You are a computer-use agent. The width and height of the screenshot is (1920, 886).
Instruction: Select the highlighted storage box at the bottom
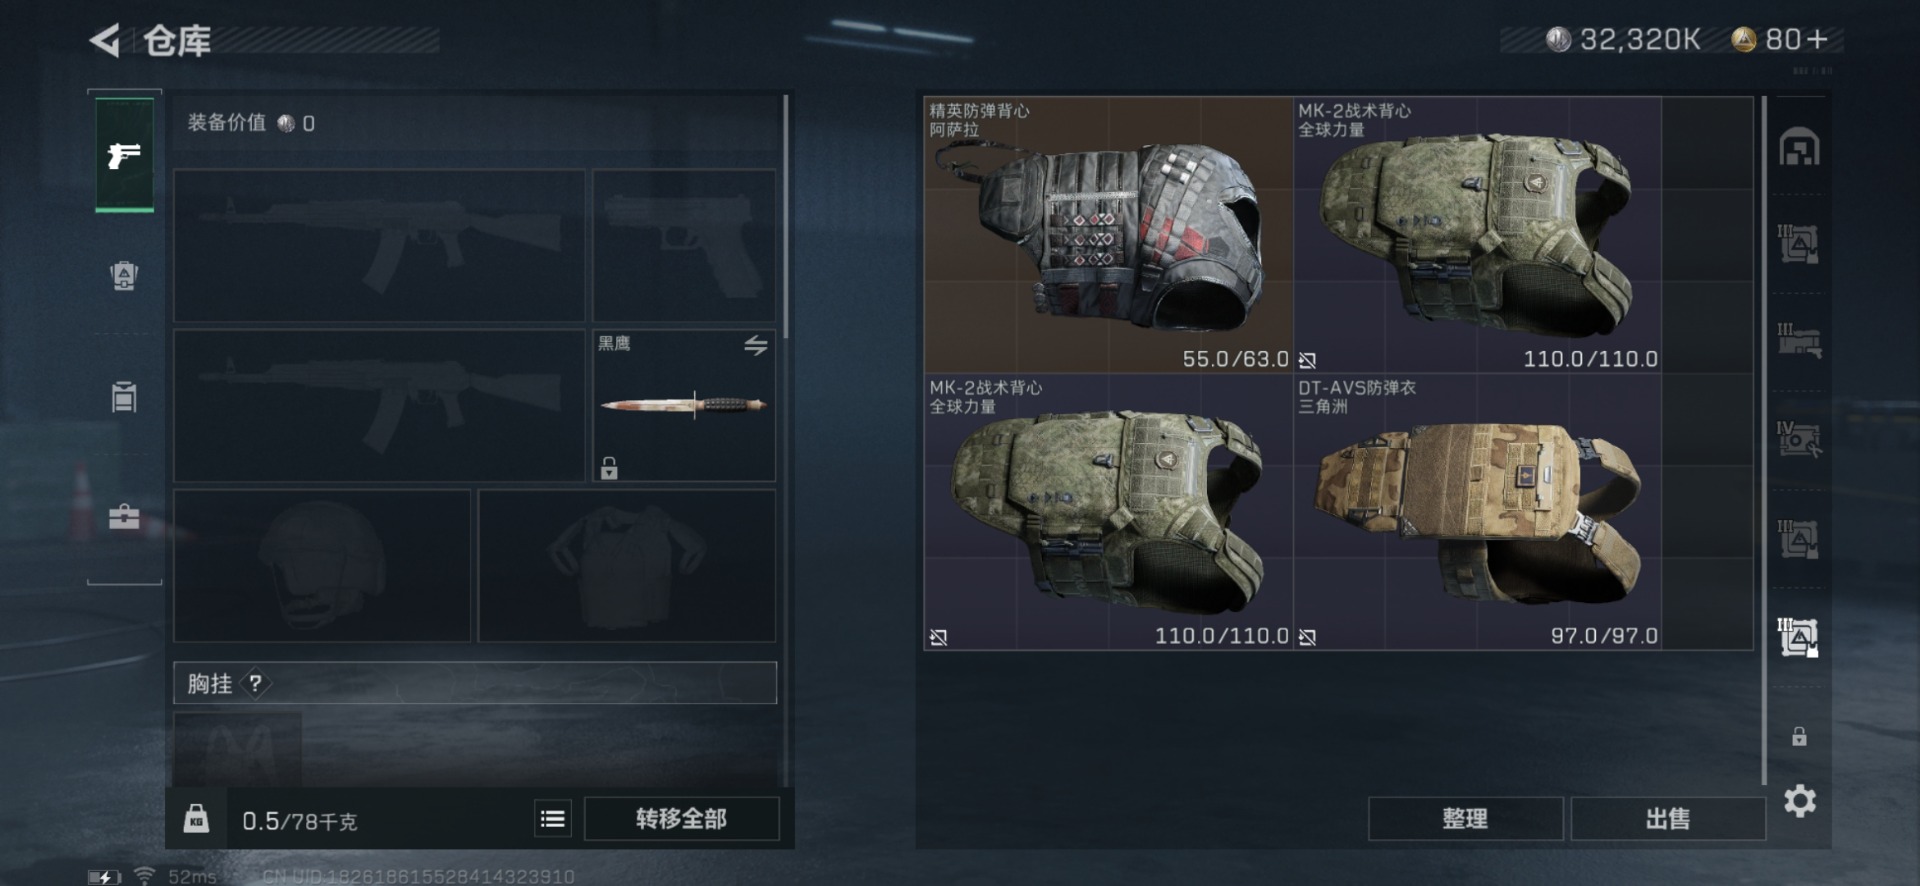(1799, 637)
